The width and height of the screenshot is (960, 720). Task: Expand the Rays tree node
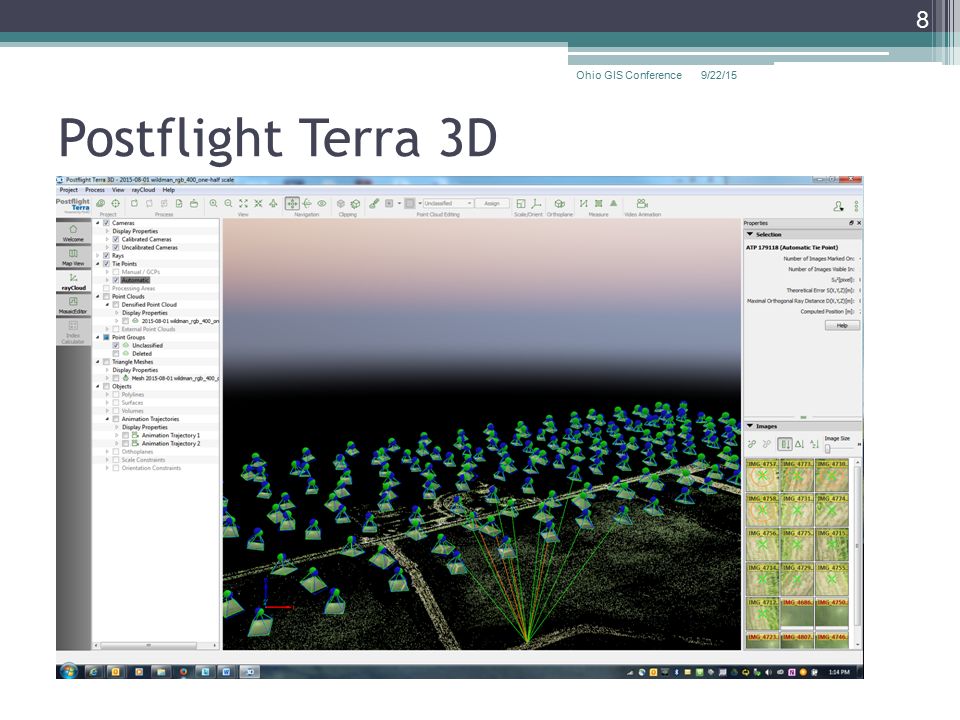[98, 255]
